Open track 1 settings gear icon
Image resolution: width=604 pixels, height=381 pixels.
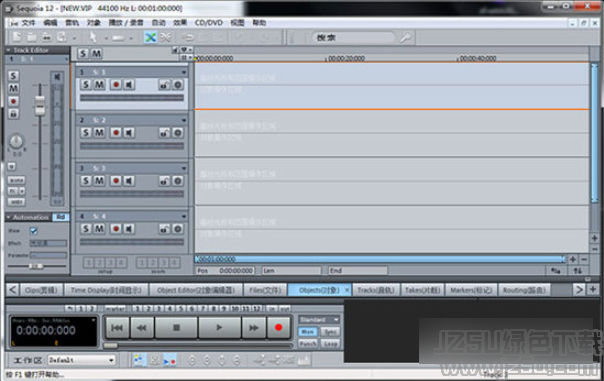[178, 85]
